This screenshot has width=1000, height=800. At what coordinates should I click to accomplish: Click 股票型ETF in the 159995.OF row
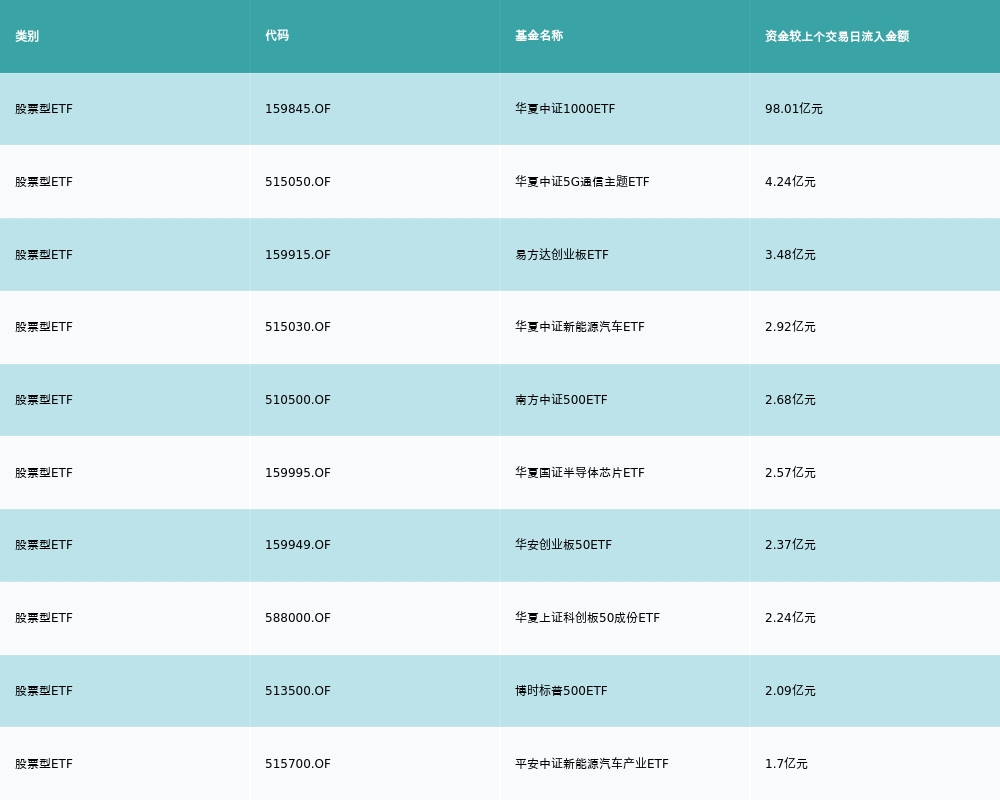coord(44,473)
